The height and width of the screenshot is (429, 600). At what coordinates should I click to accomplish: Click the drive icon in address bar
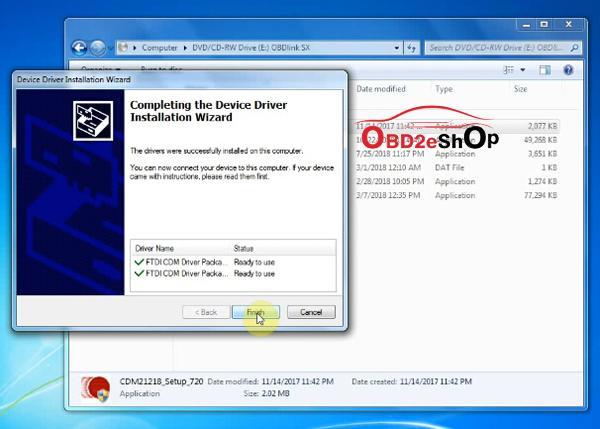point(123,48)
